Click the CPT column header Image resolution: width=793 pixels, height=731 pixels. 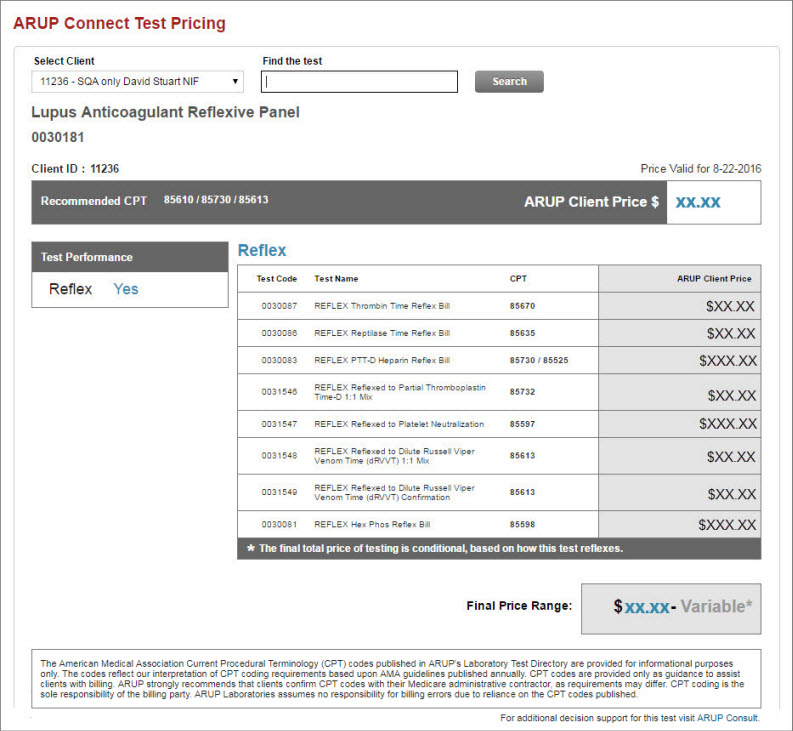(x=518, y=279)
